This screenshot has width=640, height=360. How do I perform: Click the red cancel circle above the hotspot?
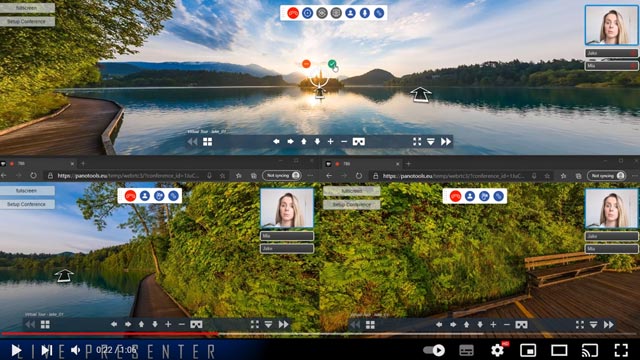click(306, 64)
